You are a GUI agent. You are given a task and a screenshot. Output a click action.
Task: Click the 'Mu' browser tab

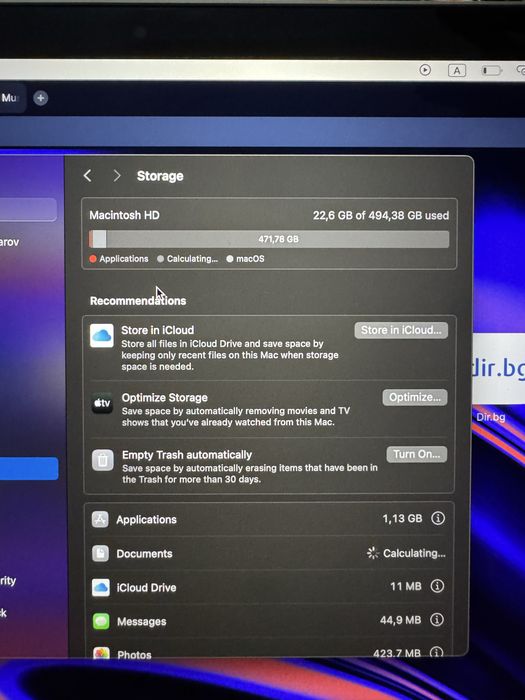coord(11,98)
